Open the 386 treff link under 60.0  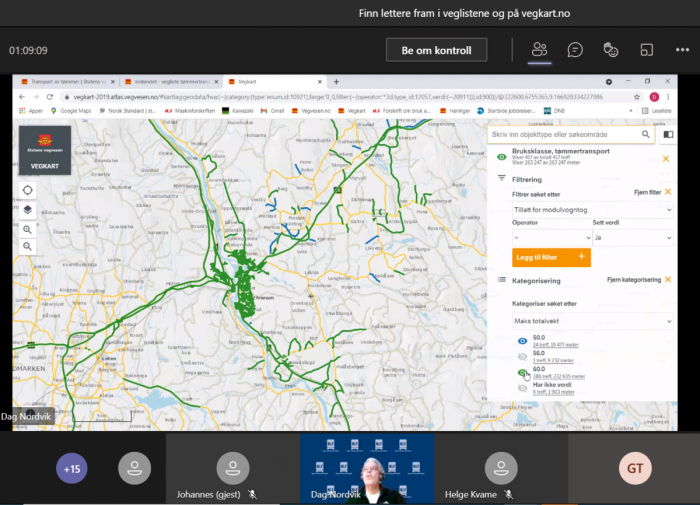(x=558, y=376)
